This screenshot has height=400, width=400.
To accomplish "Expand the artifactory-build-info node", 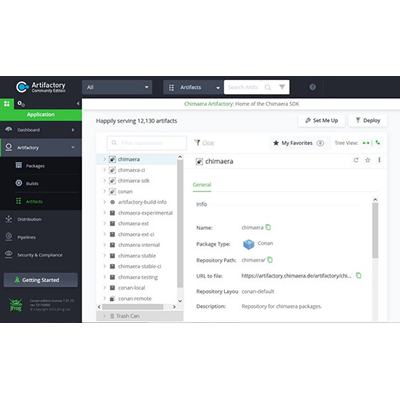I will click(104, 202).
